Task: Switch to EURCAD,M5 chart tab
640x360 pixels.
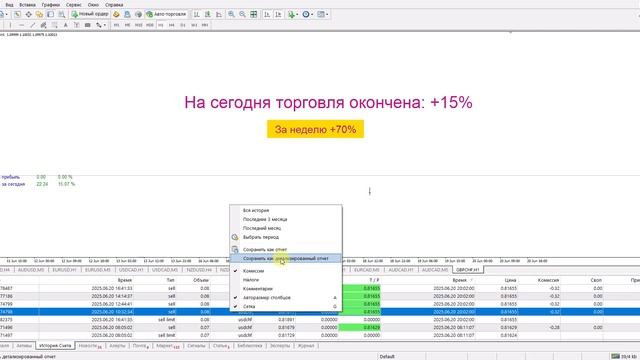Action: click(367, 270)
